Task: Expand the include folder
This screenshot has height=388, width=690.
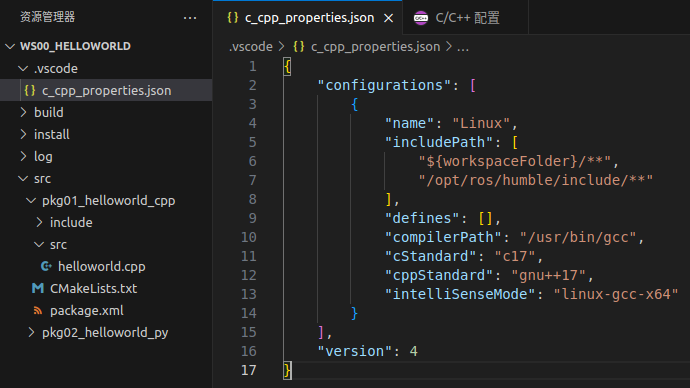Action: (39, 222)
